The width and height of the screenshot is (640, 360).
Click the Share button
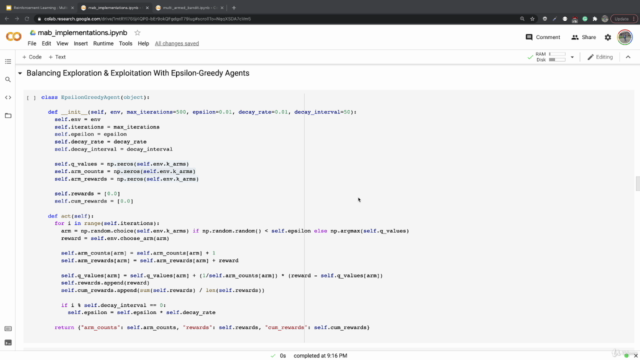584,37
